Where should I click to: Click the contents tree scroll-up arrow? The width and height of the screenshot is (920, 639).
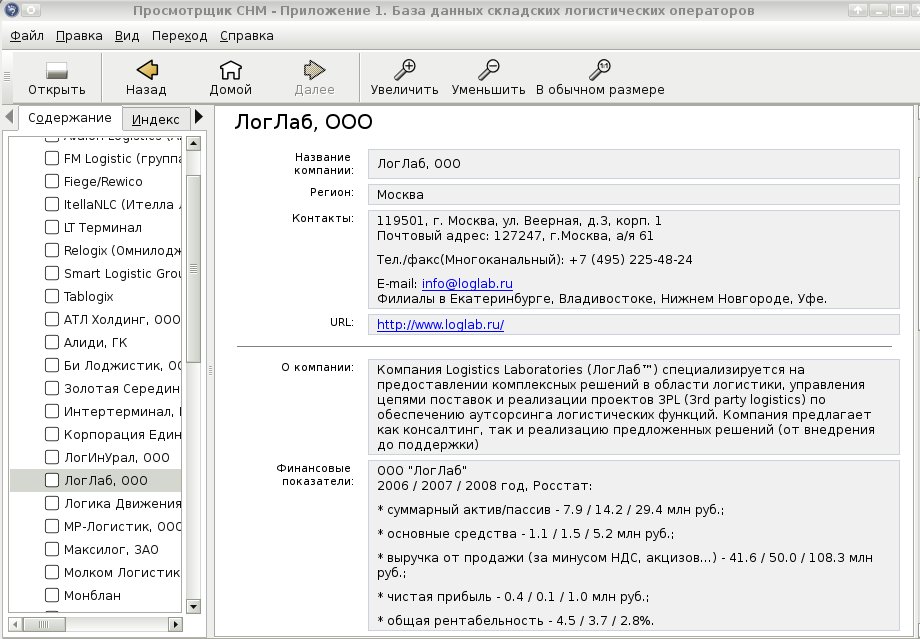pyautogui.click(x=193, y=143)
